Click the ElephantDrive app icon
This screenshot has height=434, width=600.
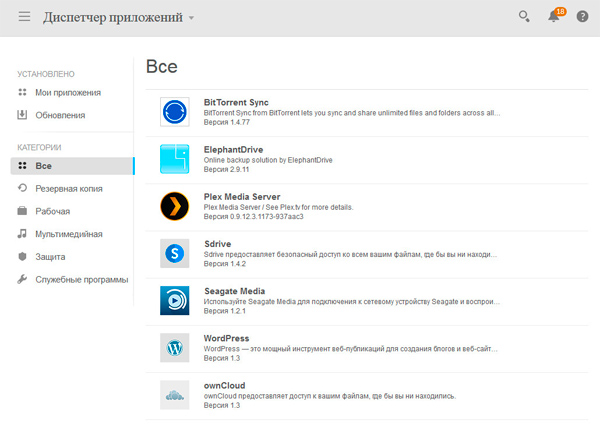coord(175,159)
